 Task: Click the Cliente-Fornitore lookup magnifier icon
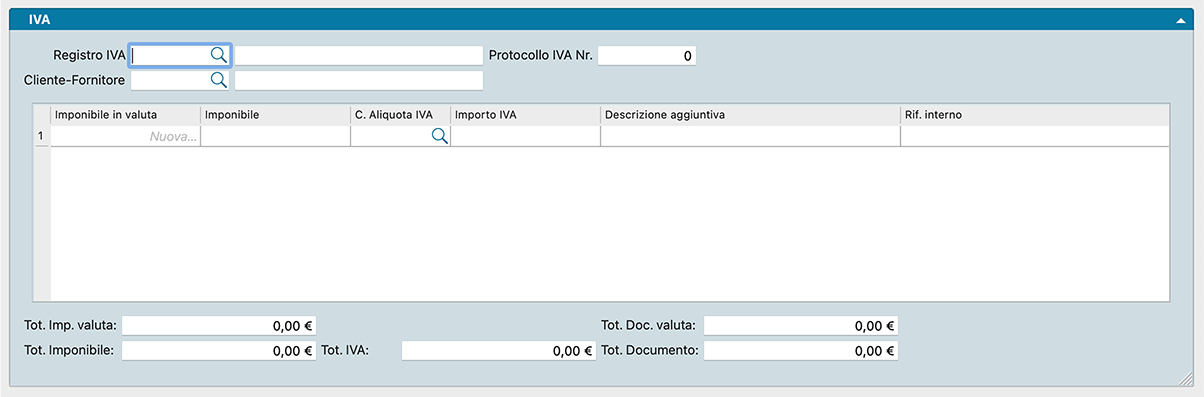[218, 80]
